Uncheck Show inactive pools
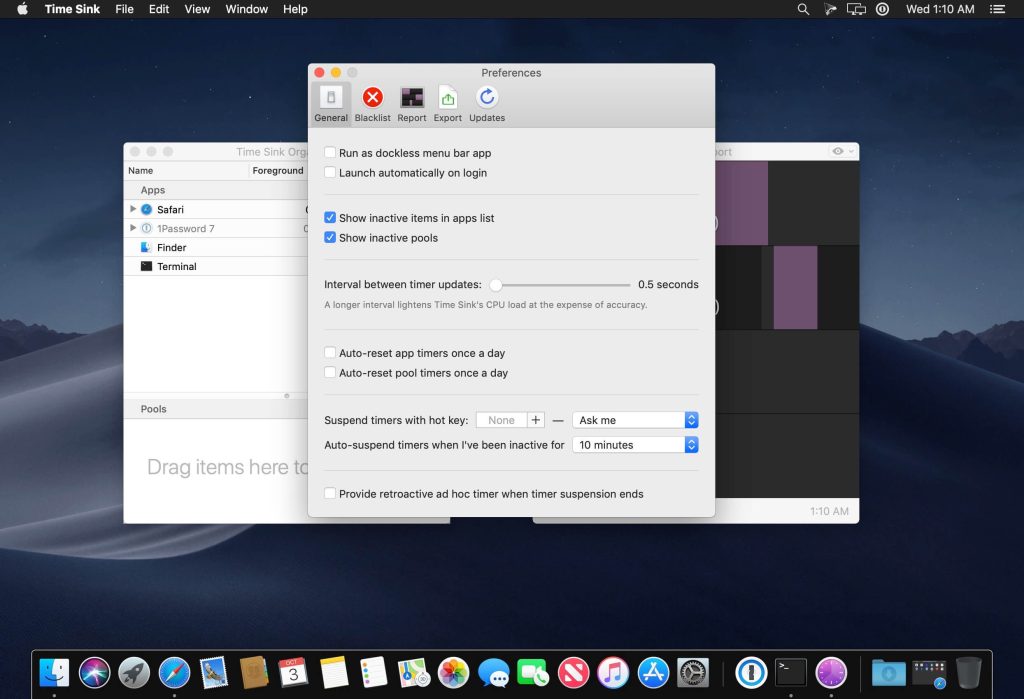This screenshot has width=1024, height=699. coord(331,238)
